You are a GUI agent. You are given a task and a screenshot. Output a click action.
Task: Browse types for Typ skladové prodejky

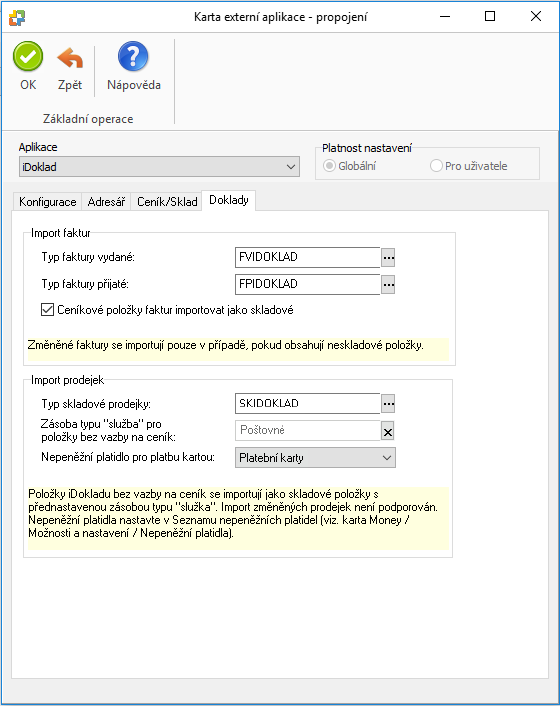point(388,404)
